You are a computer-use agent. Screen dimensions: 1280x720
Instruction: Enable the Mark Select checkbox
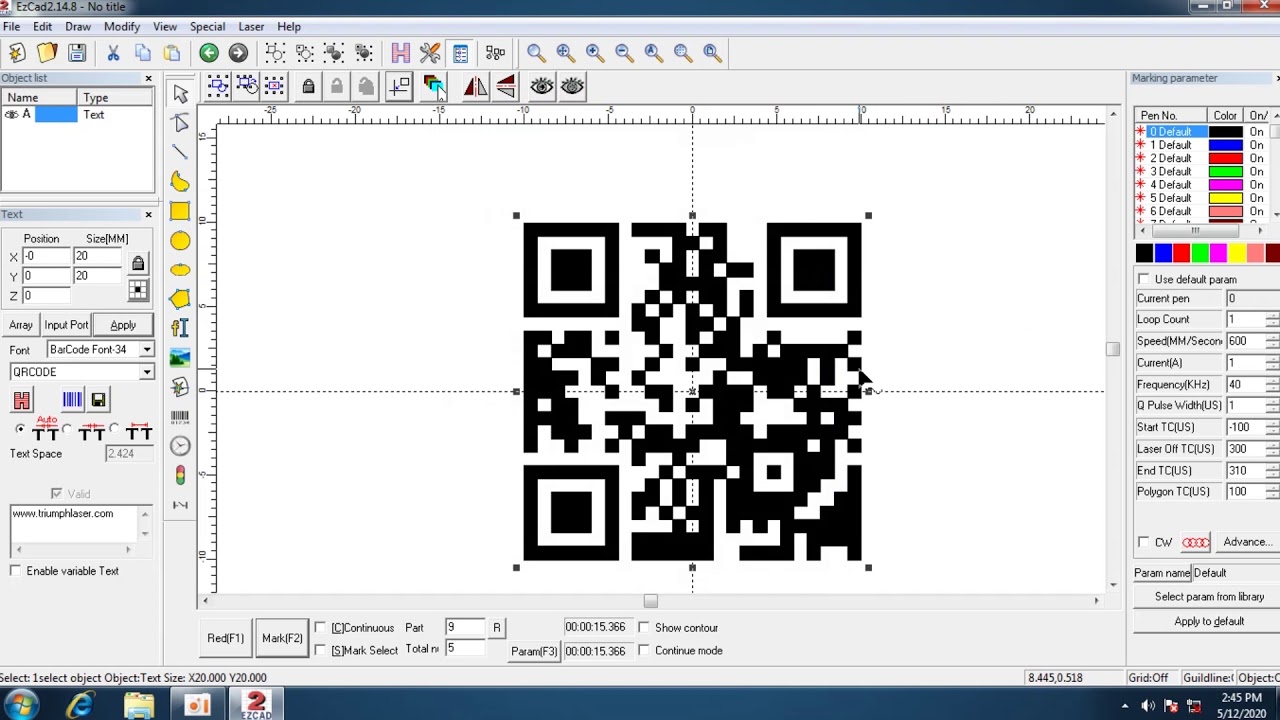point(320,650)
